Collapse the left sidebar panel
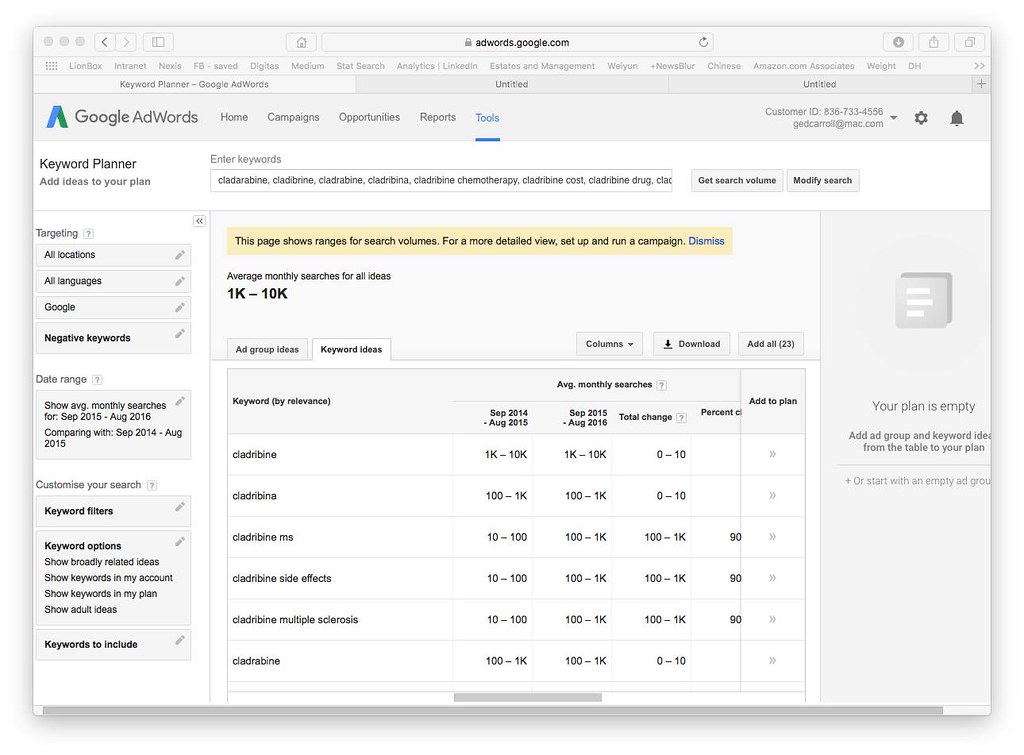 pos(199,221)
